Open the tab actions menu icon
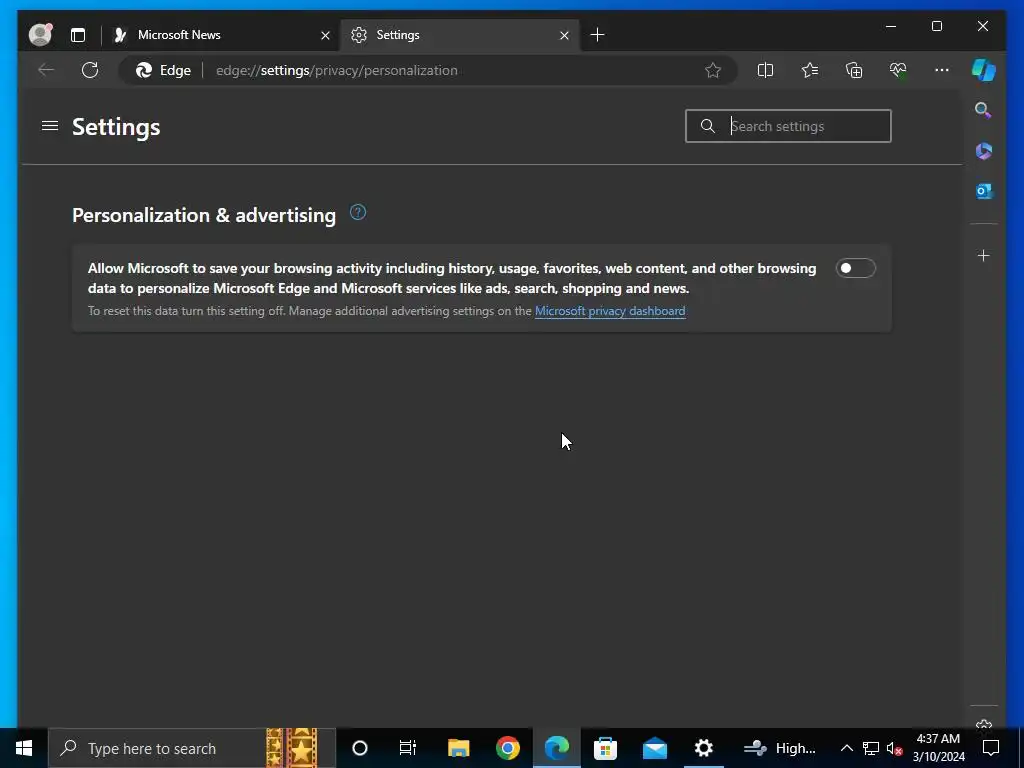This screenshot has width=1024, height=768. [78, 35]
